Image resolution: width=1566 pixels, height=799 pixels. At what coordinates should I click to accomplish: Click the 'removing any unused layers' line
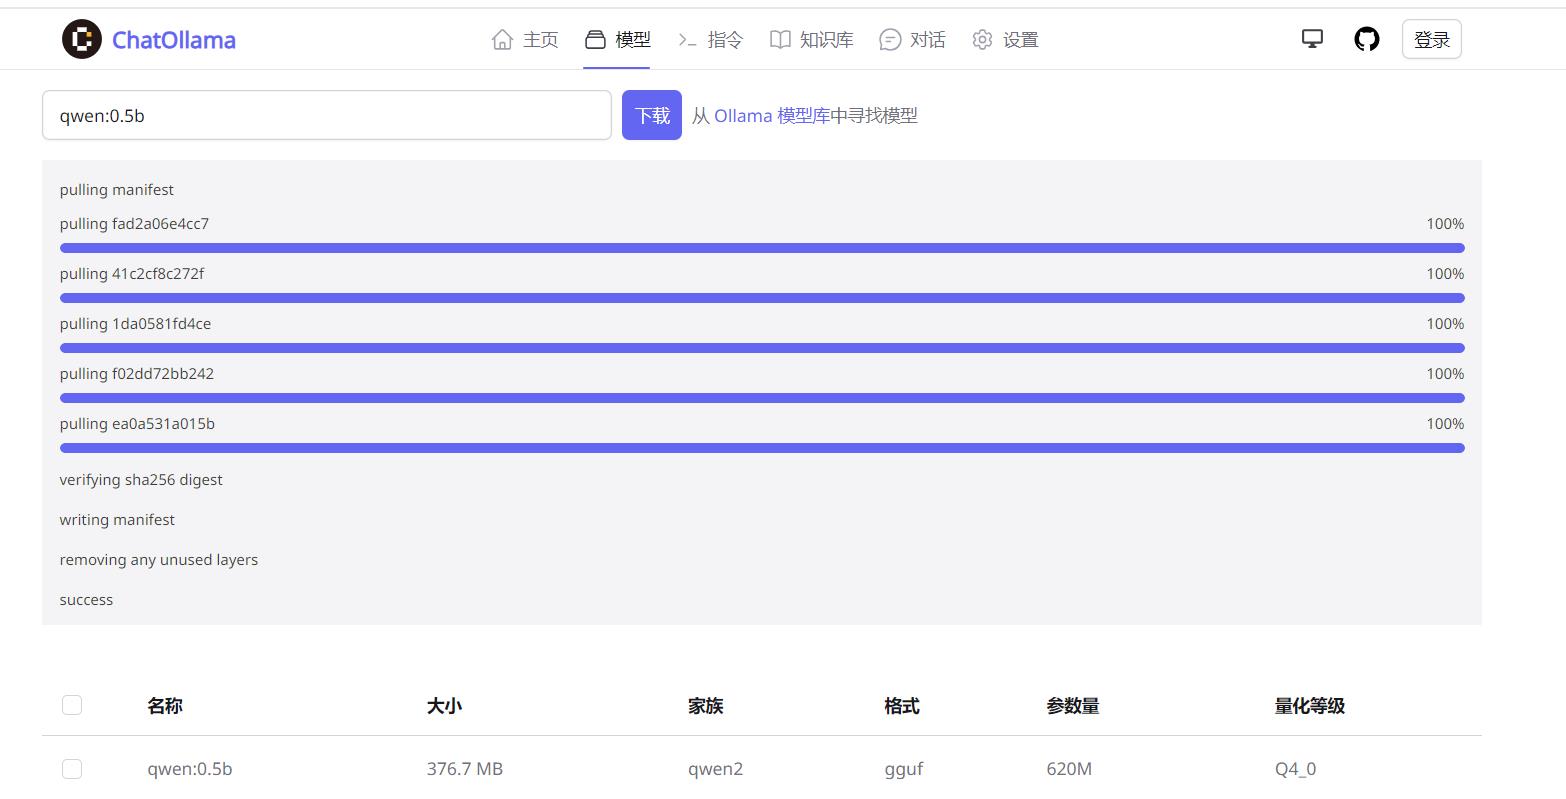(159, 560)
